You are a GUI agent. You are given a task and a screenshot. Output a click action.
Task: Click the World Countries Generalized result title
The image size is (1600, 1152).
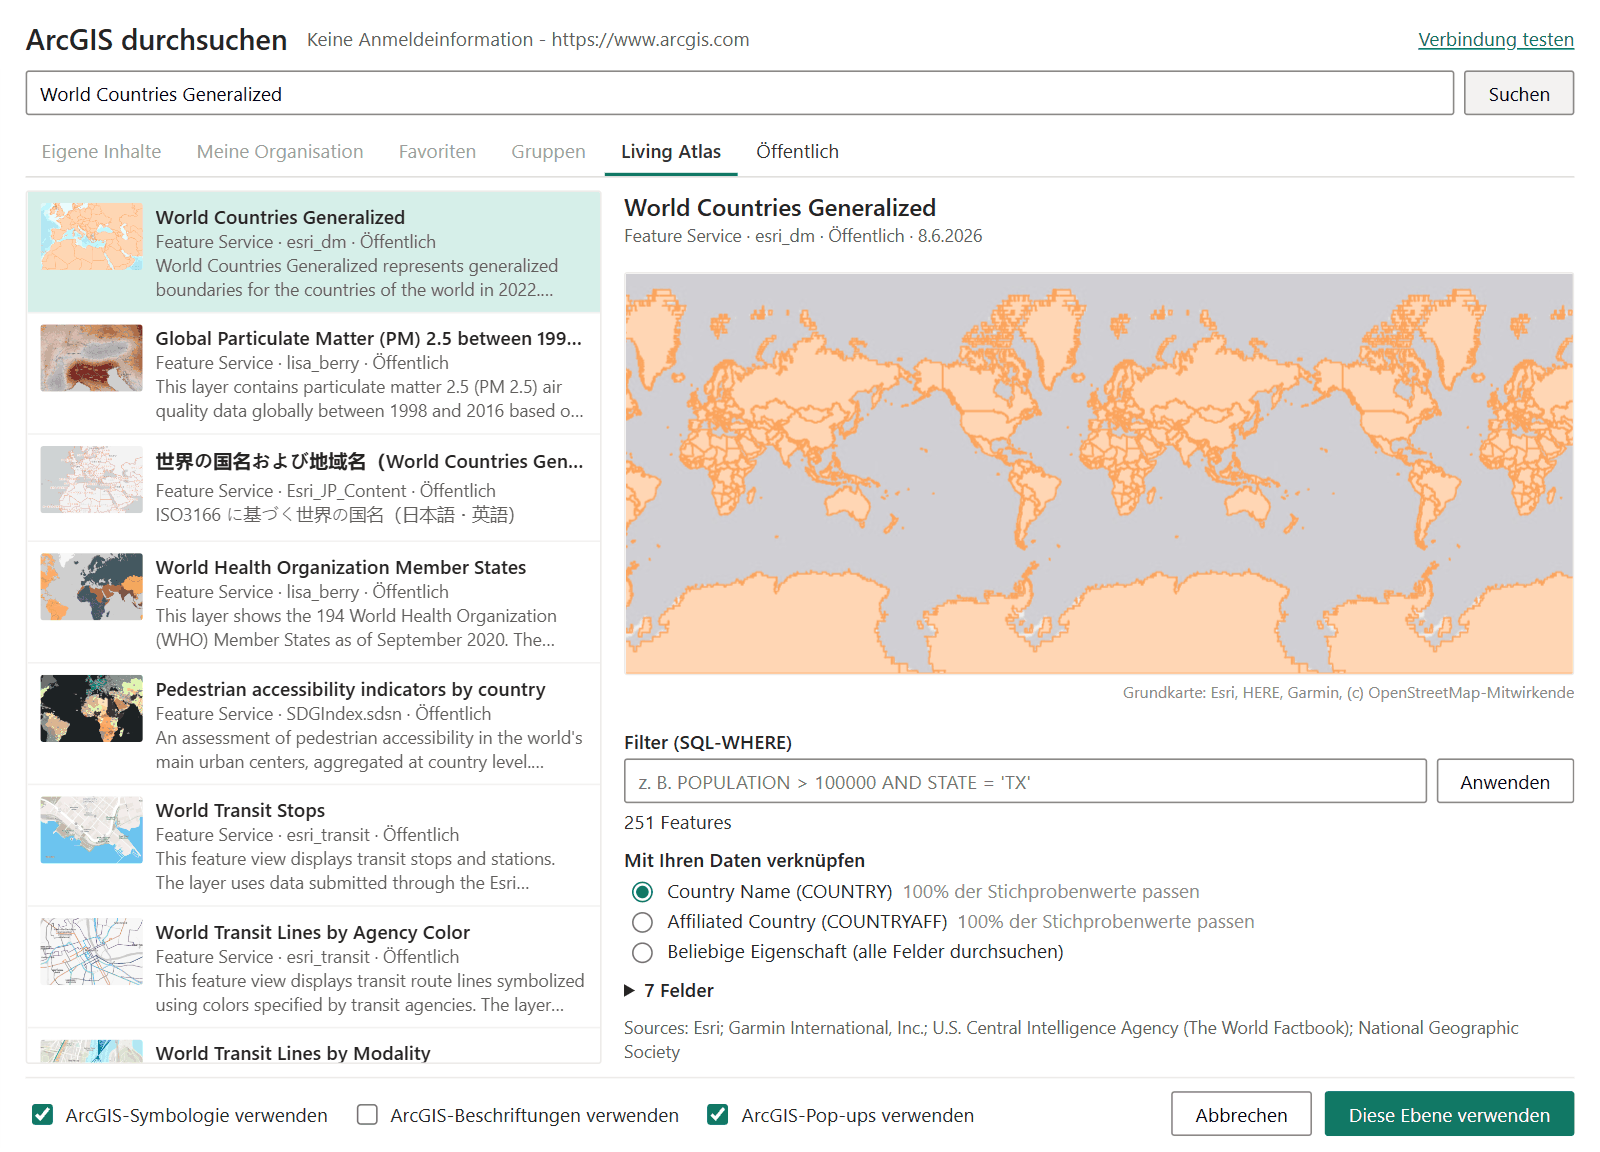(x=280, y=217)
